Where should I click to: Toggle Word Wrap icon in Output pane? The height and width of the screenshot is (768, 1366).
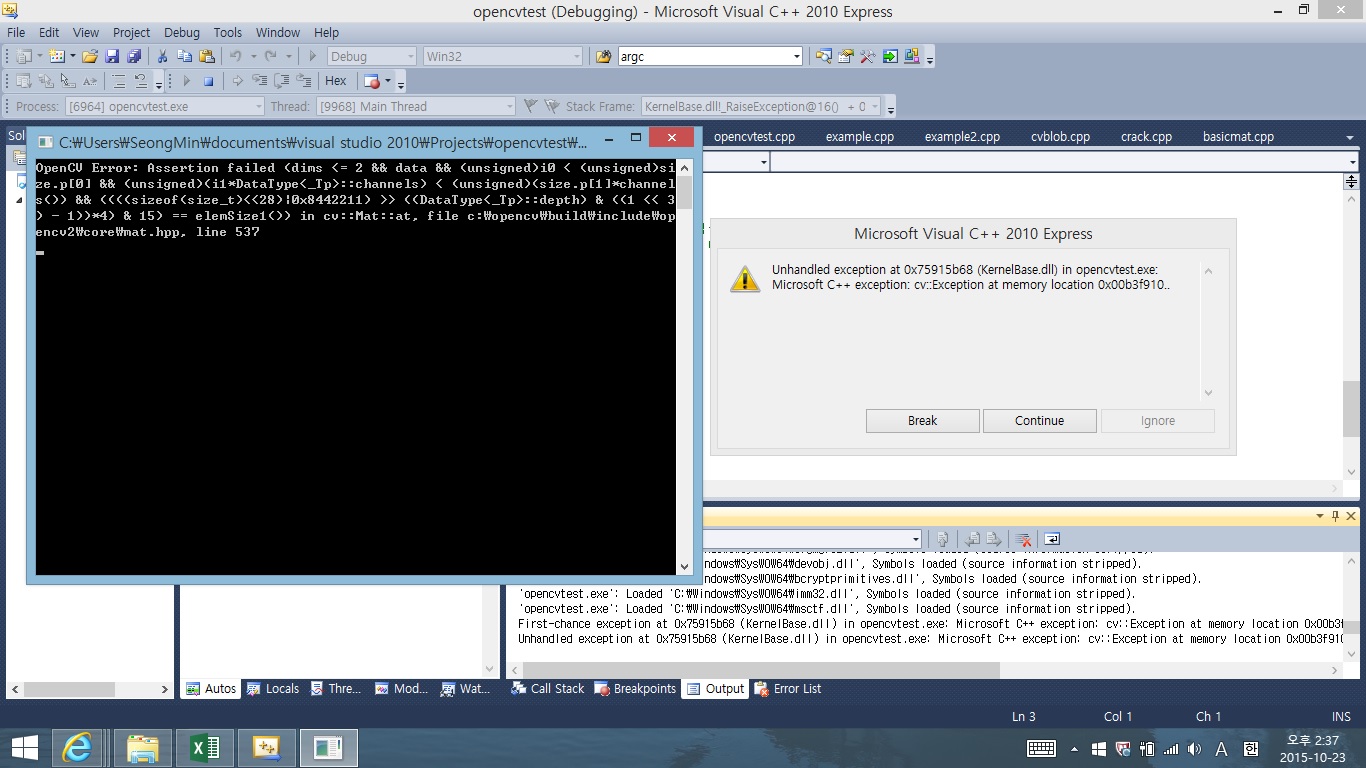1051,539
